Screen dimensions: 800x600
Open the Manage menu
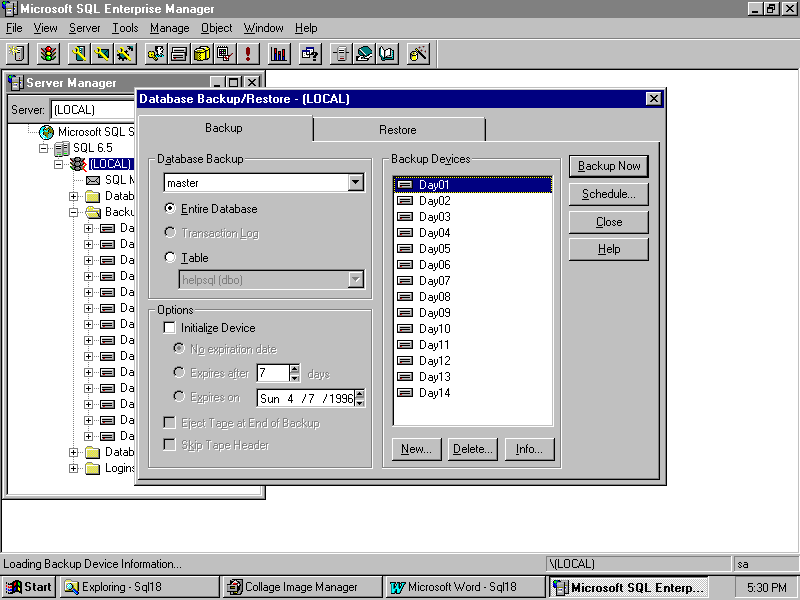click(169, 28)
